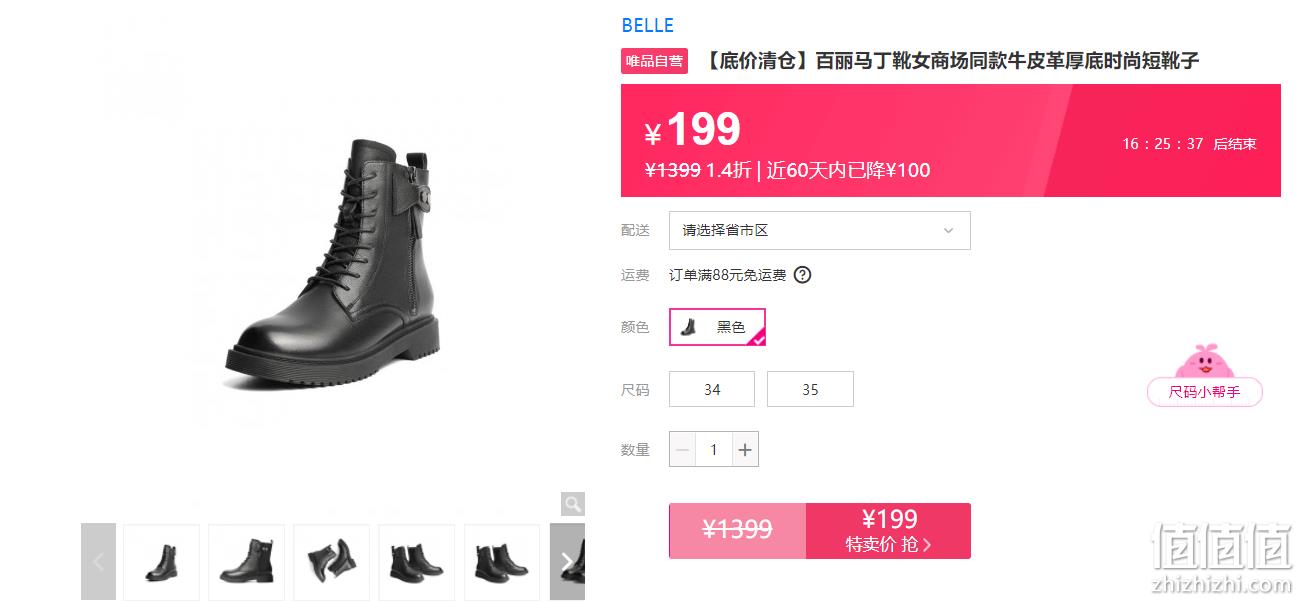Screen dimensions: 1301x602
Task: Click the dropdown chevron in delivery selector
Action: (948, 231)
